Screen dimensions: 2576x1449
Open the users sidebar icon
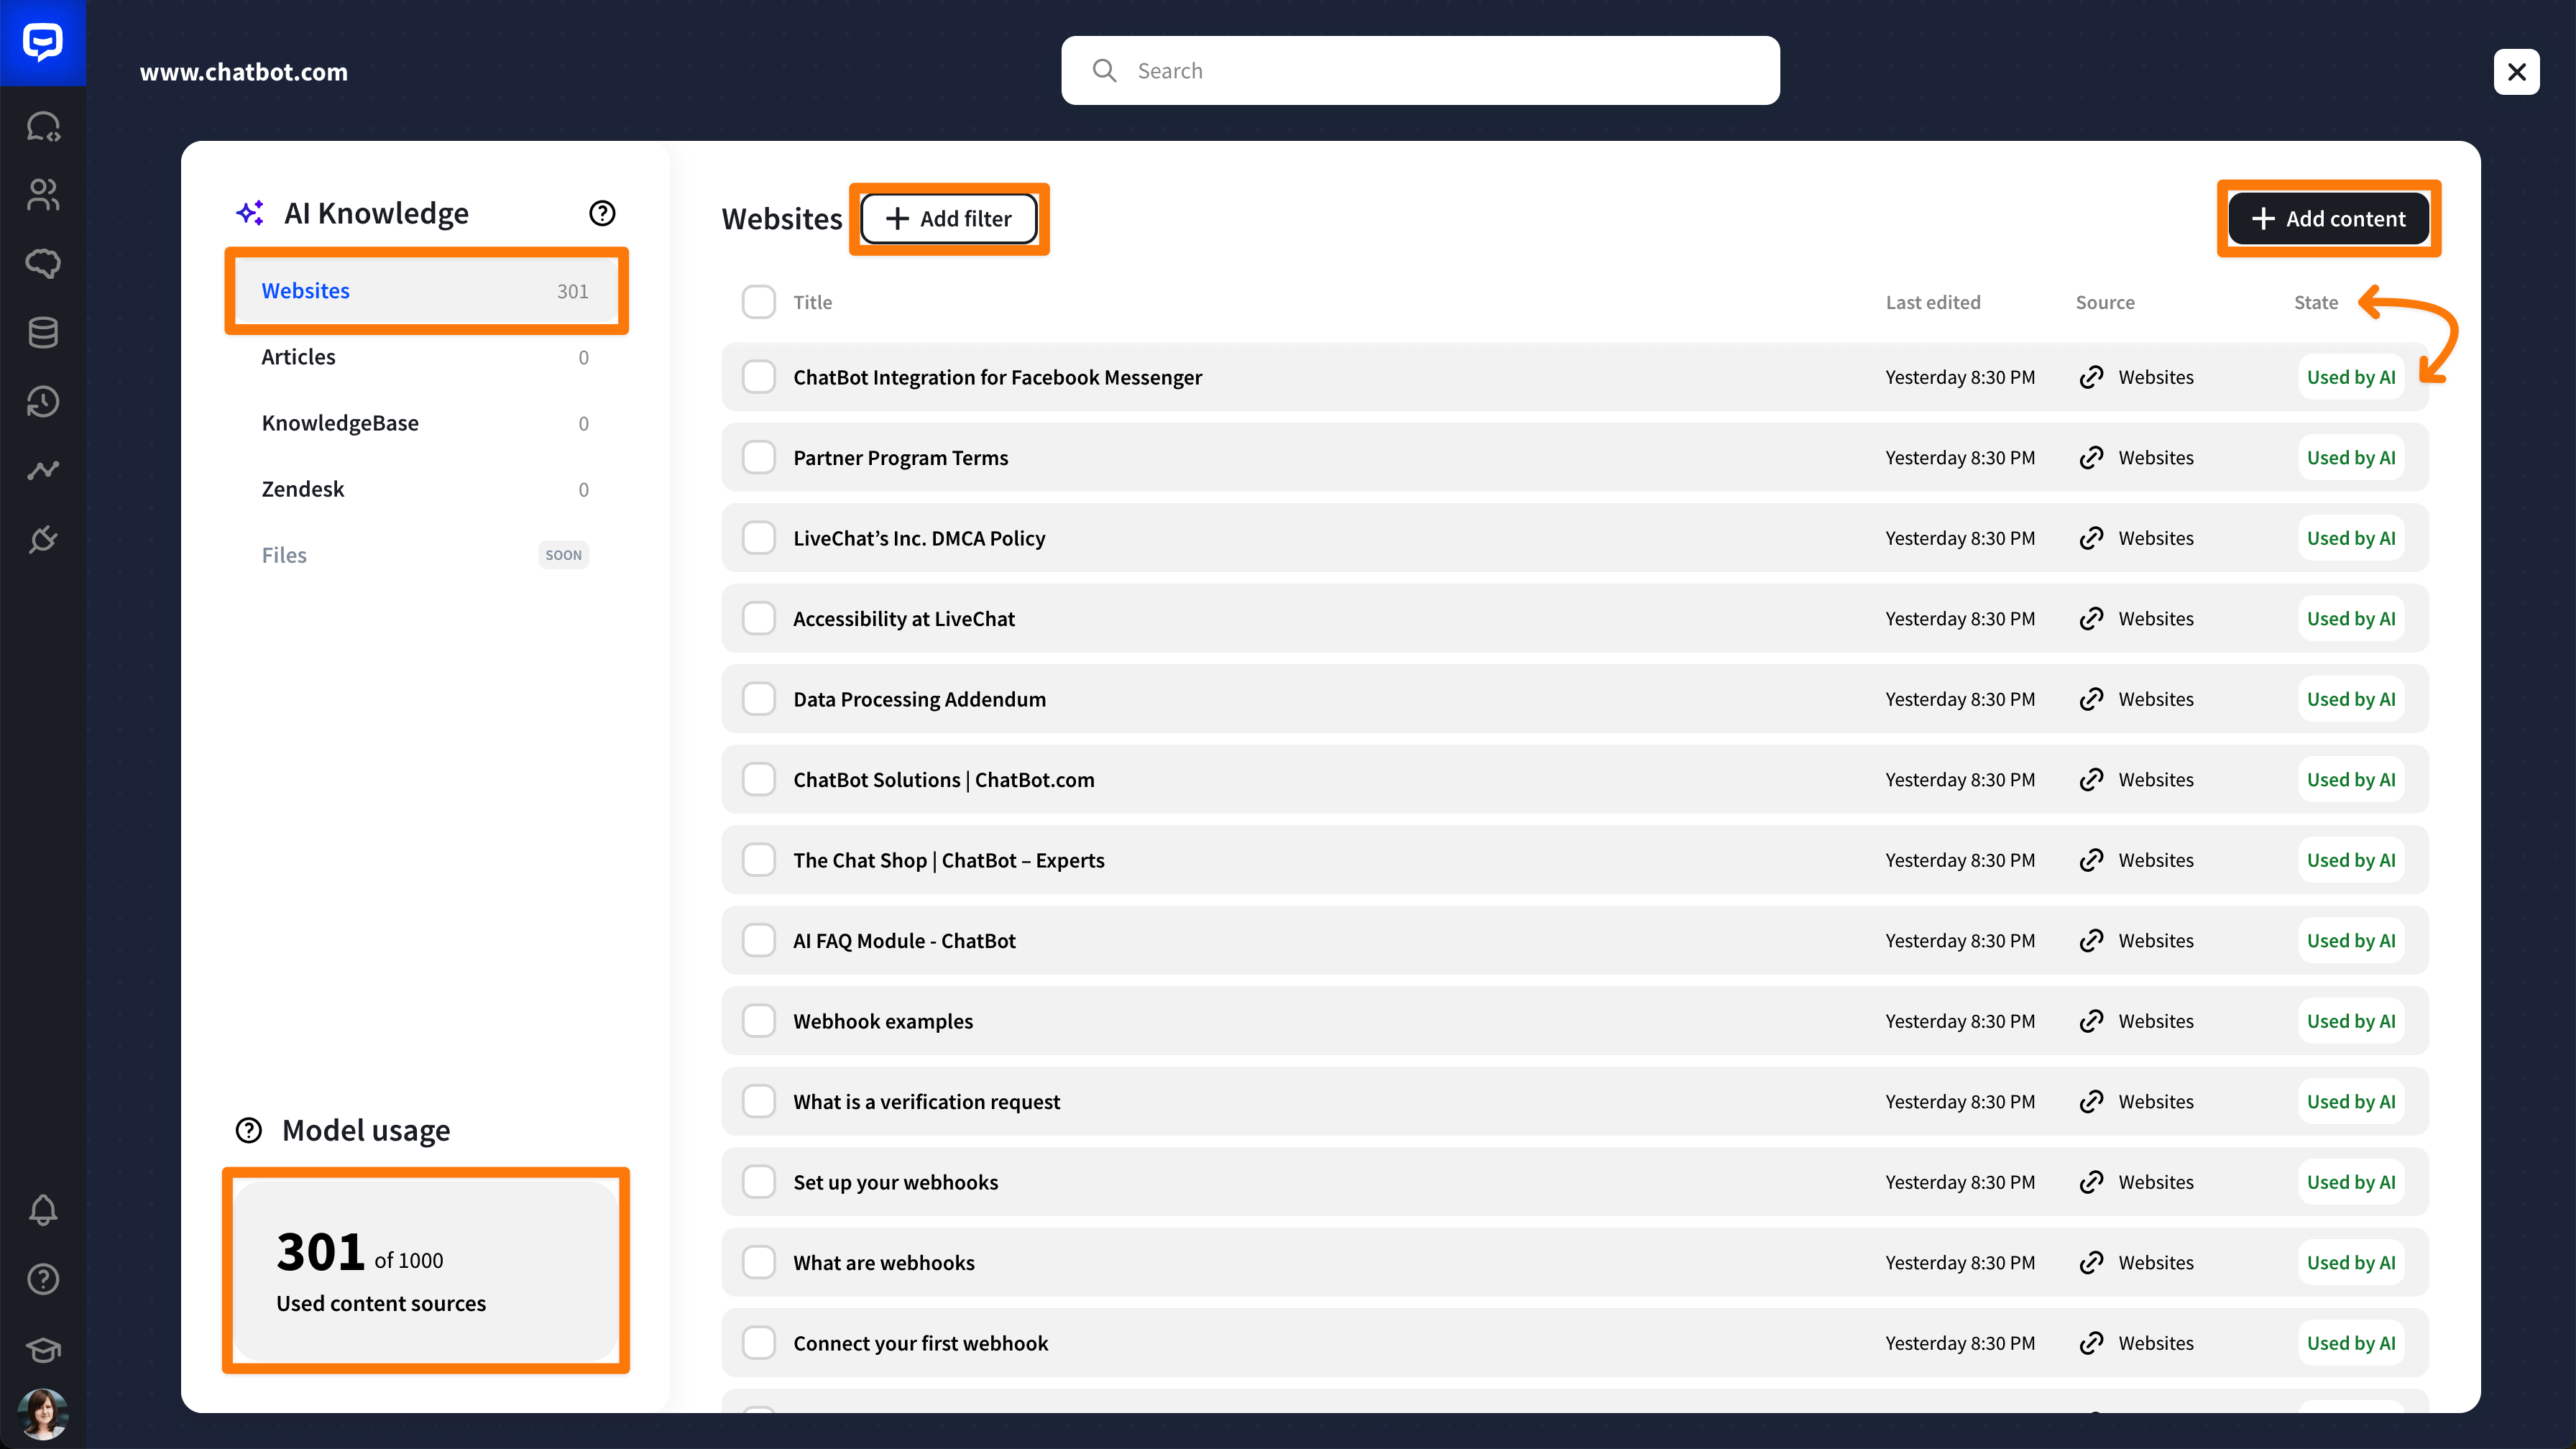click(43, 195)
